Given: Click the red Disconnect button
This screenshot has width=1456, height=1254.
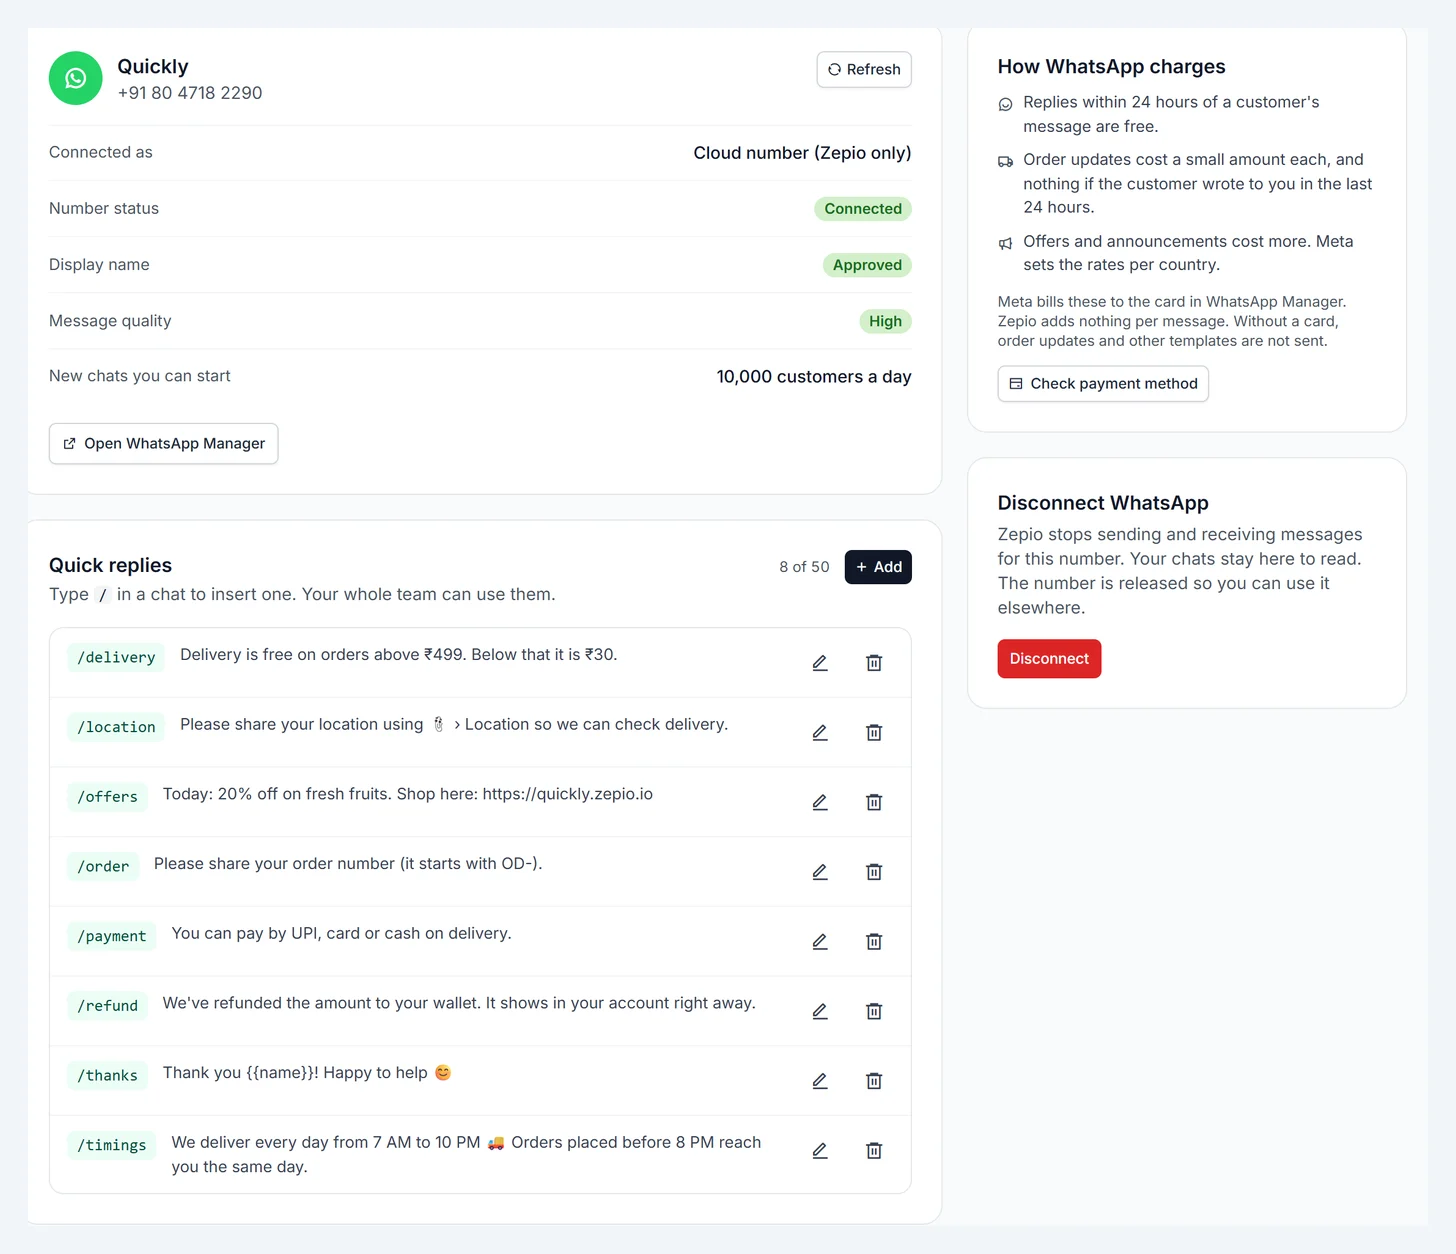Looking at the screenshot, I should click(x=1049, y=659).
